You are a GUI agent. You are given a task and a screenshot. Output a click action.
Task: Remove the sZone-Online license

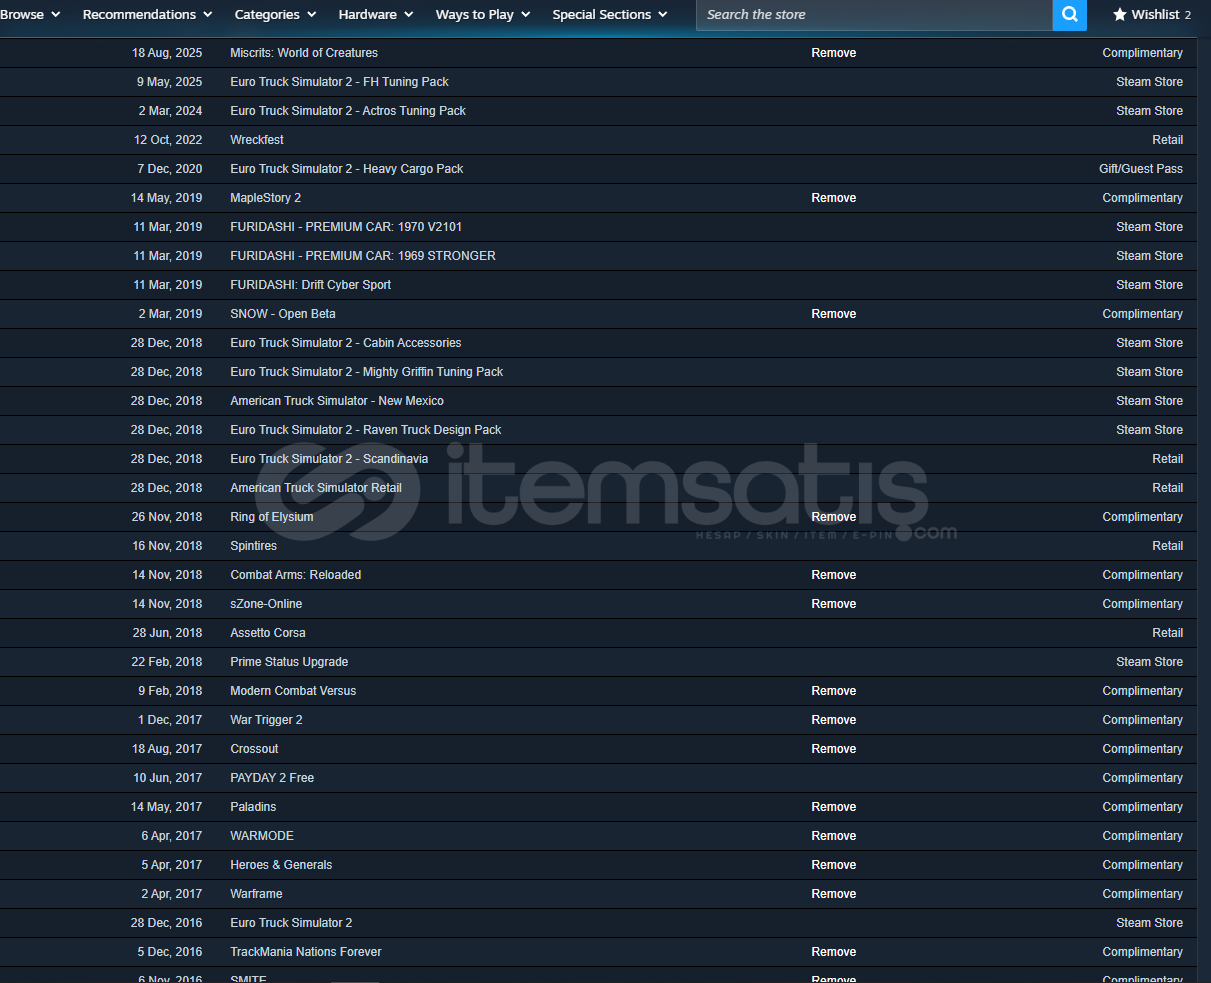click(x=833, y=604)
